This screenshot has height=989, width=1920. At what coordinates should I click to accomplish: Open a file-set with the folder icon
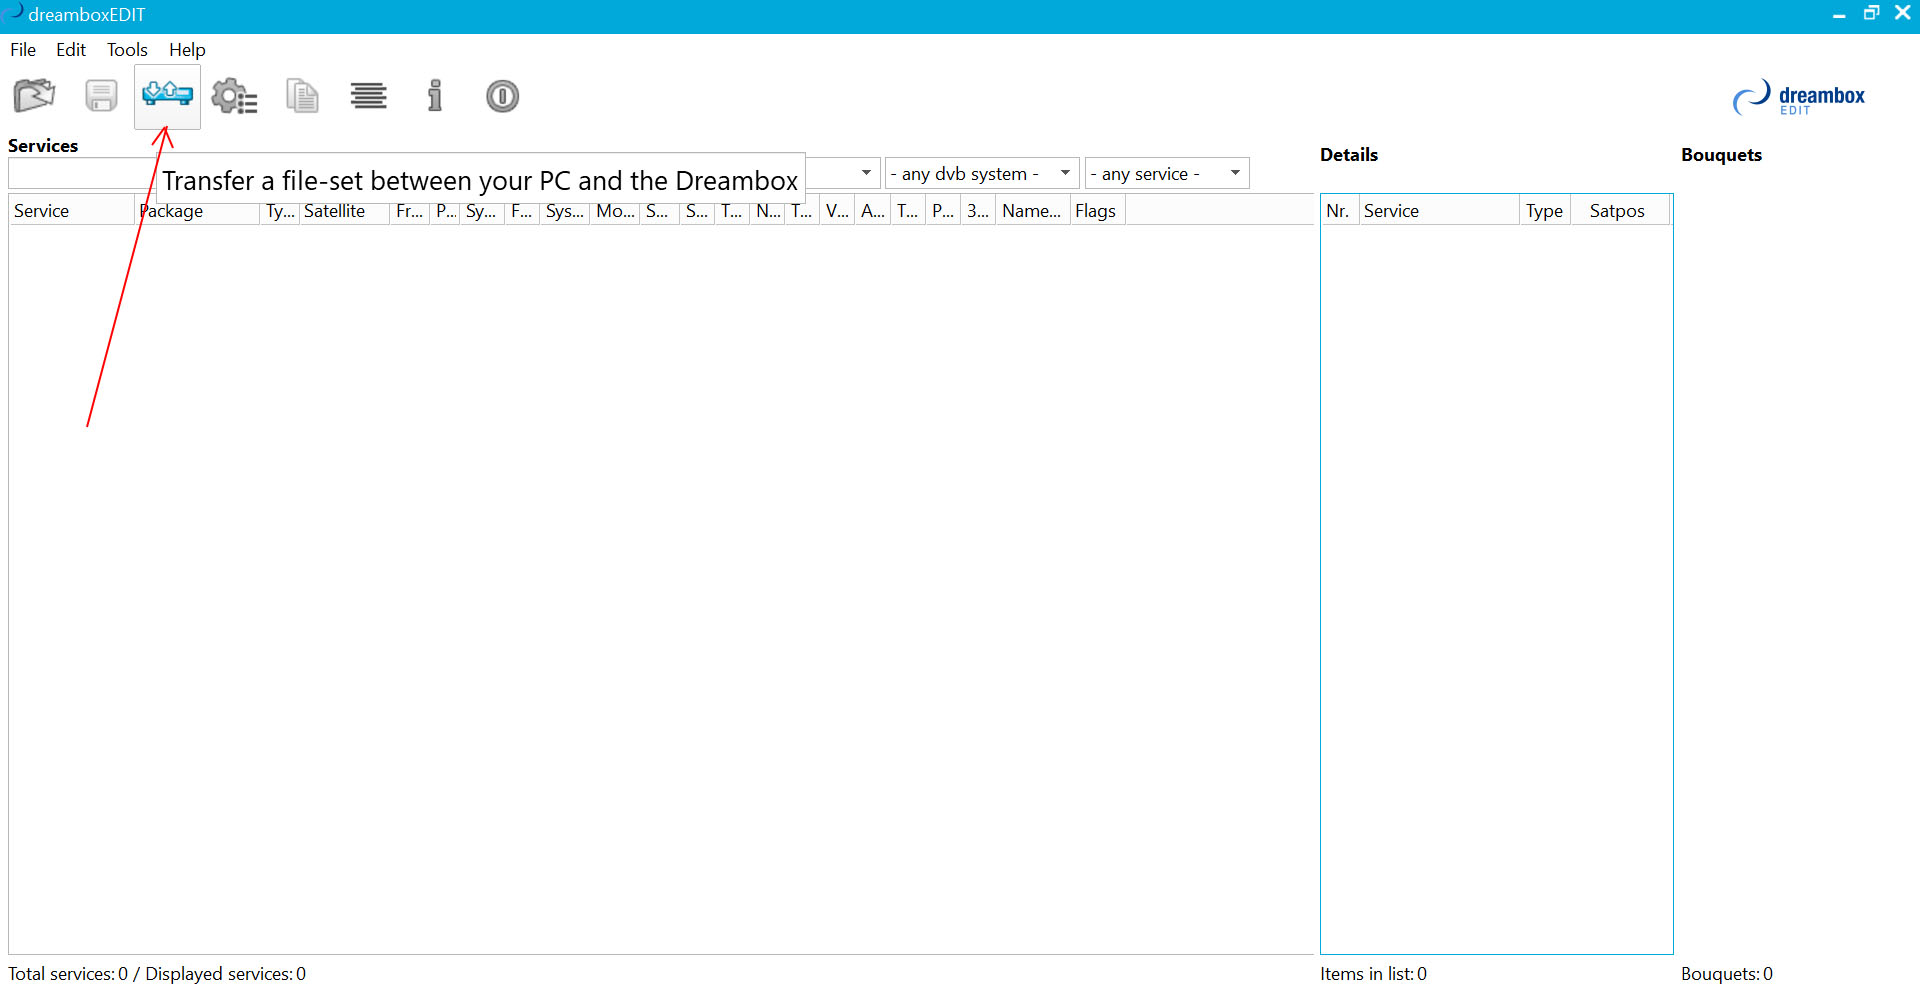(x=34, y=96)
